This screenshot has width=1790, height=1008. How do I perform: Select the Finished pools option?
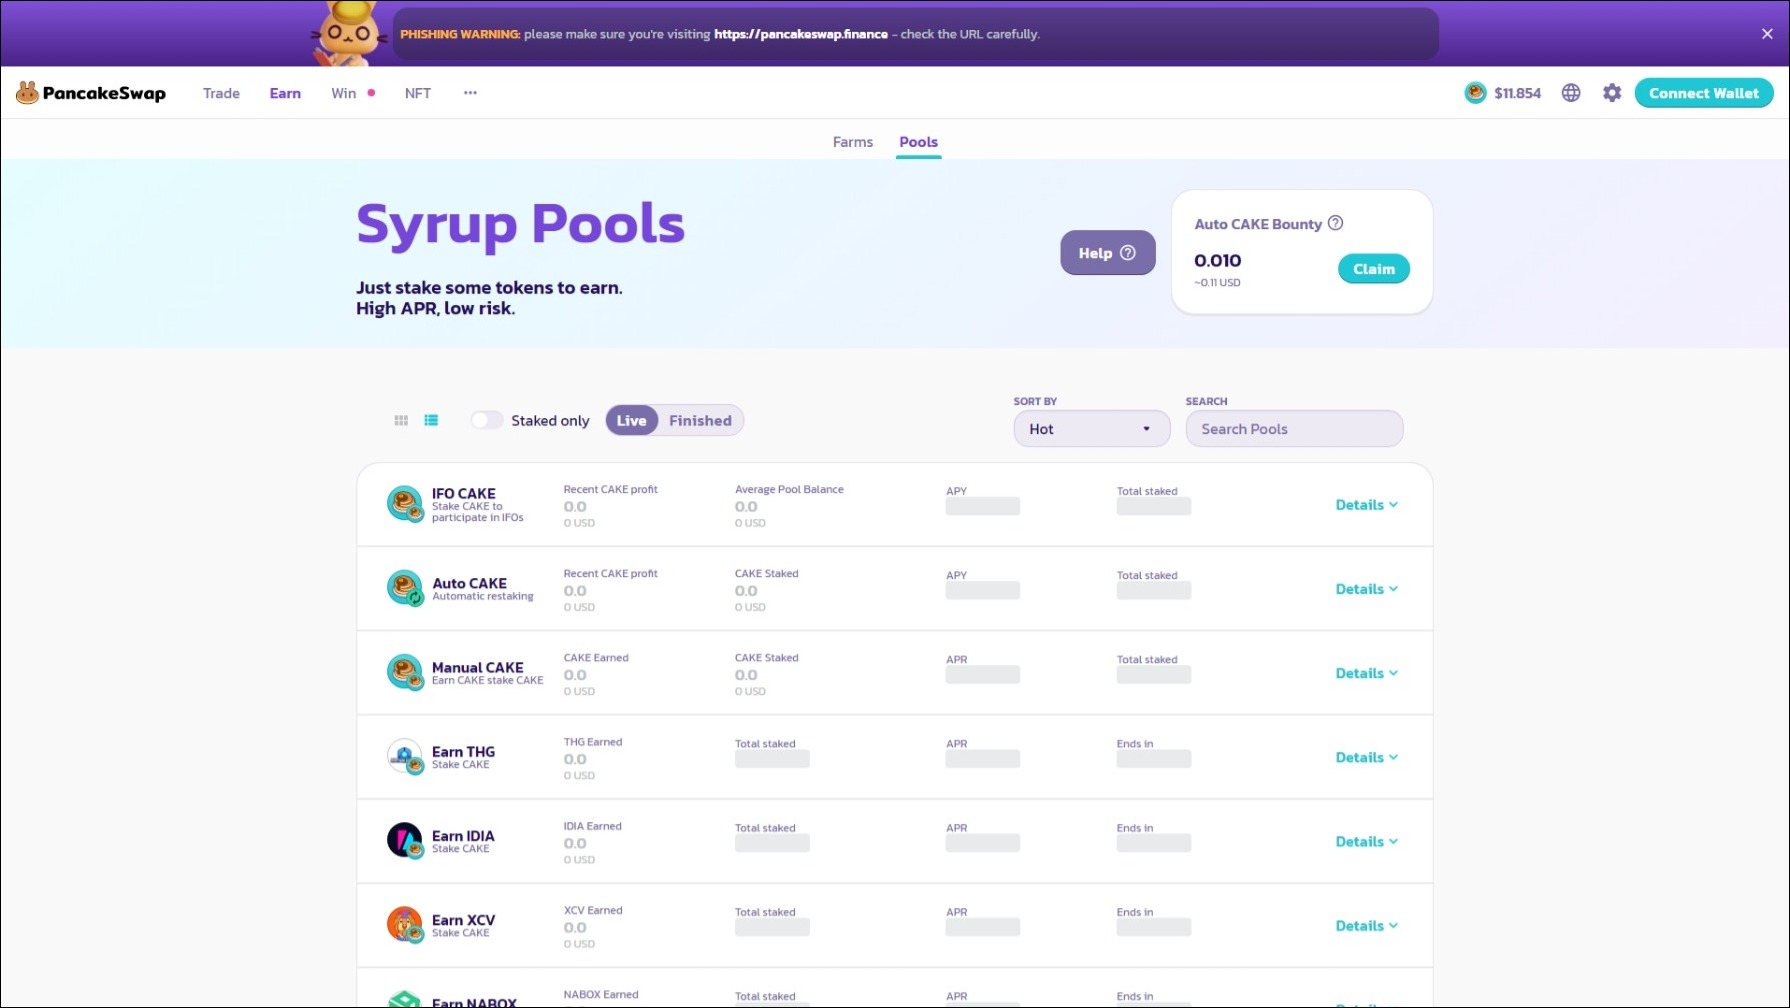[x=700, y=421]
